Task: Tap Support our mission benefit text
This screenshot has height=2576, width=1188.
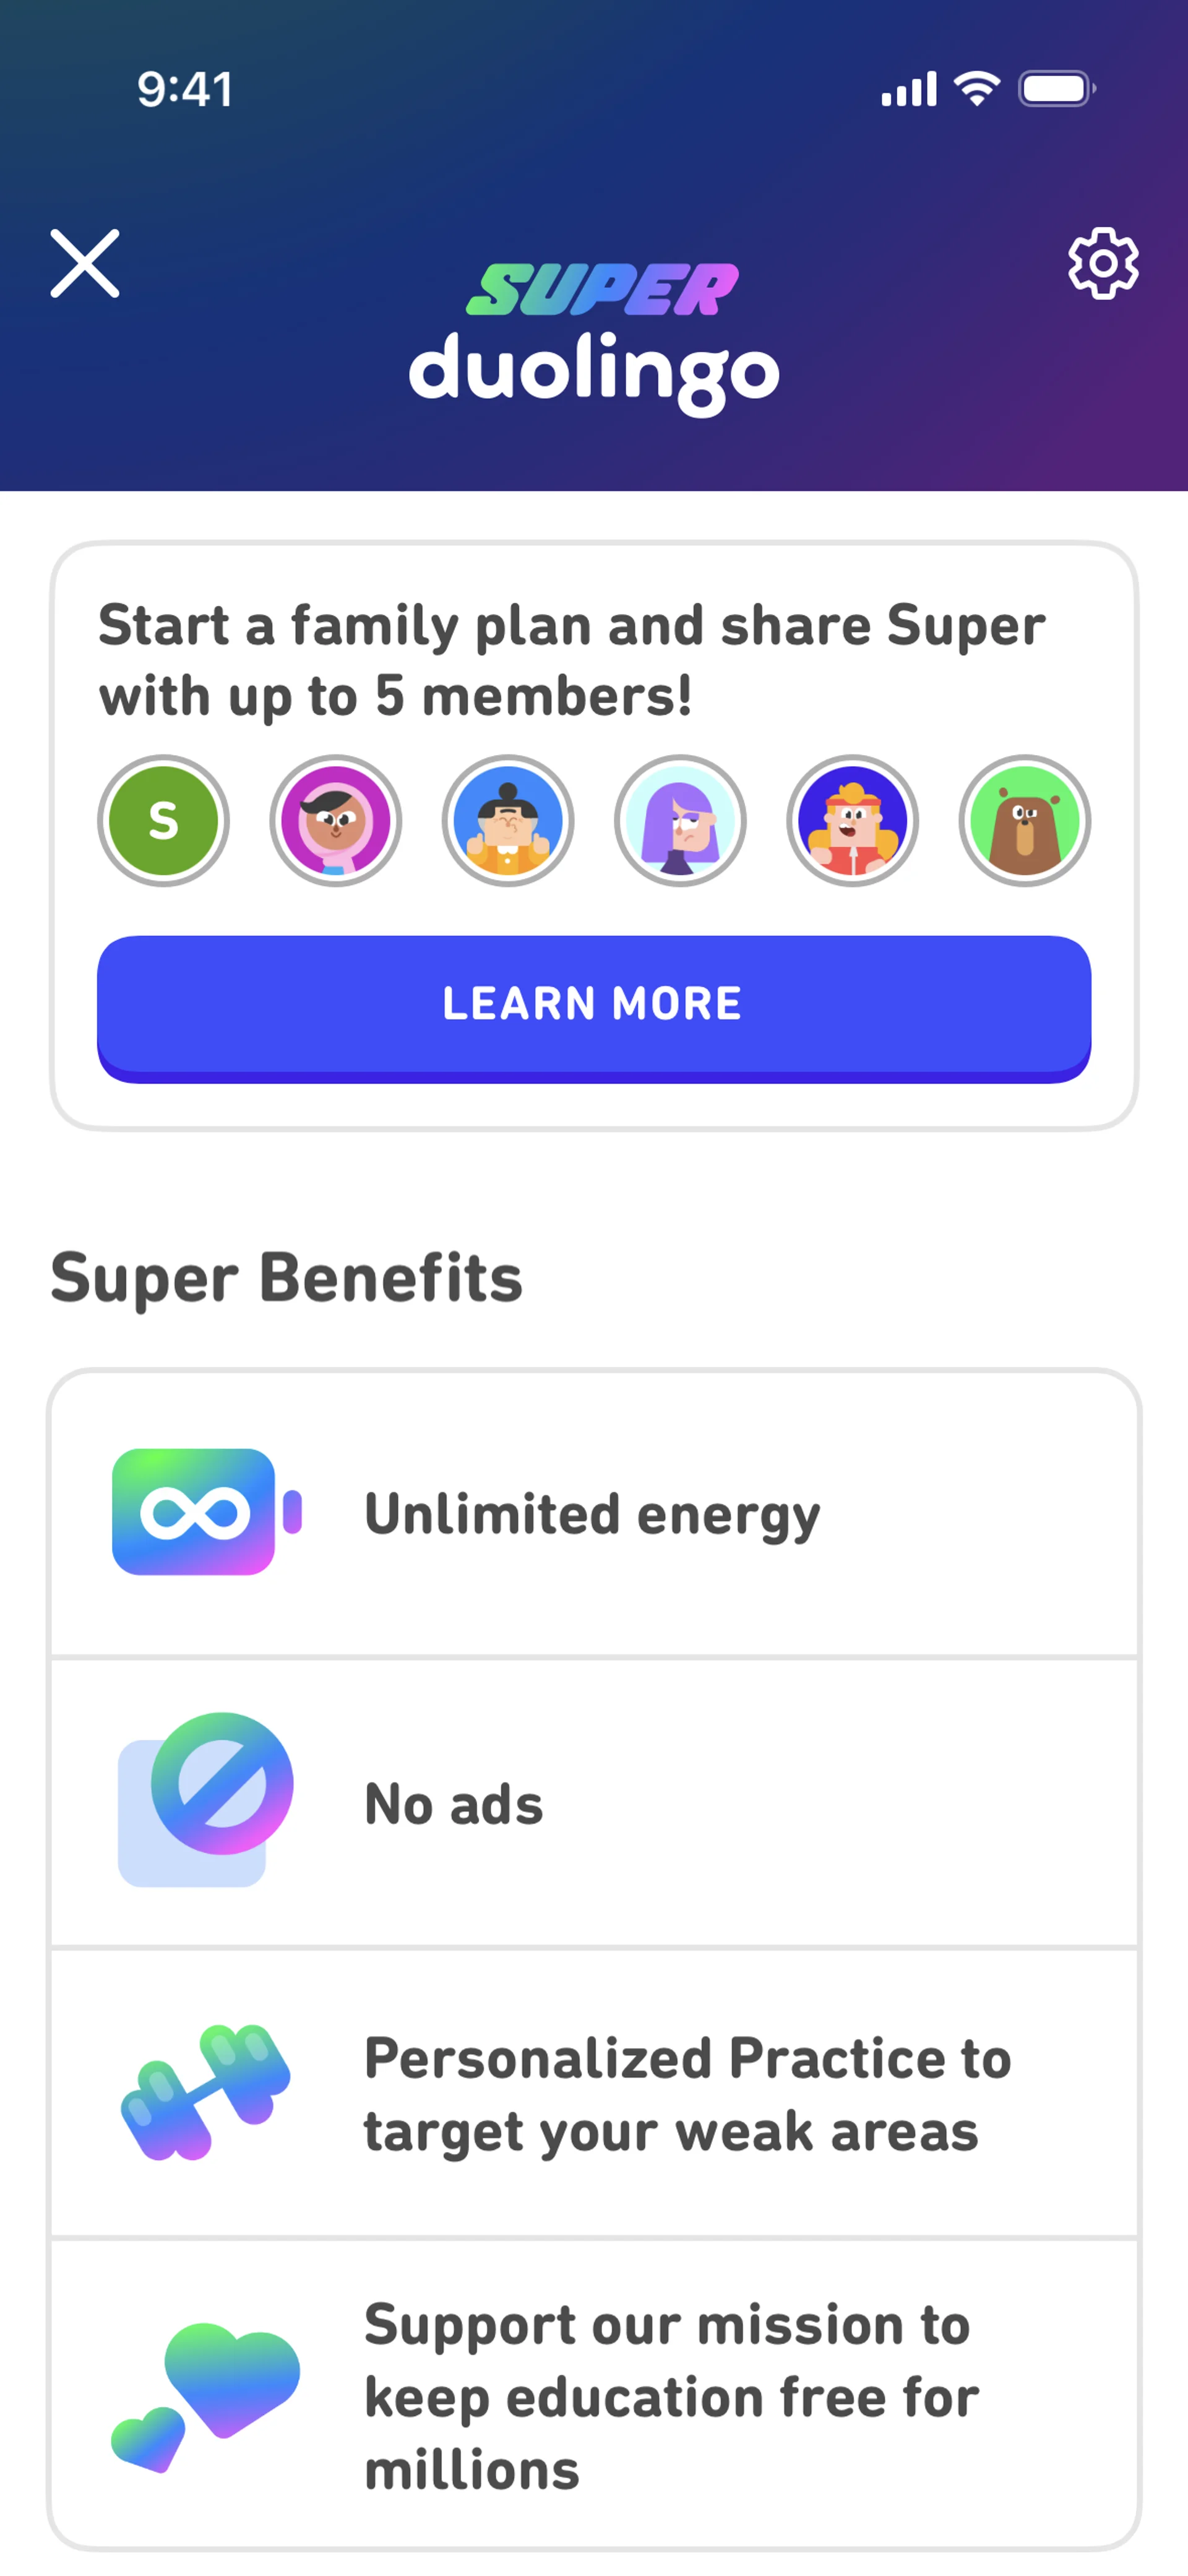Action: pyautogui.click(x=670, y=2396)
